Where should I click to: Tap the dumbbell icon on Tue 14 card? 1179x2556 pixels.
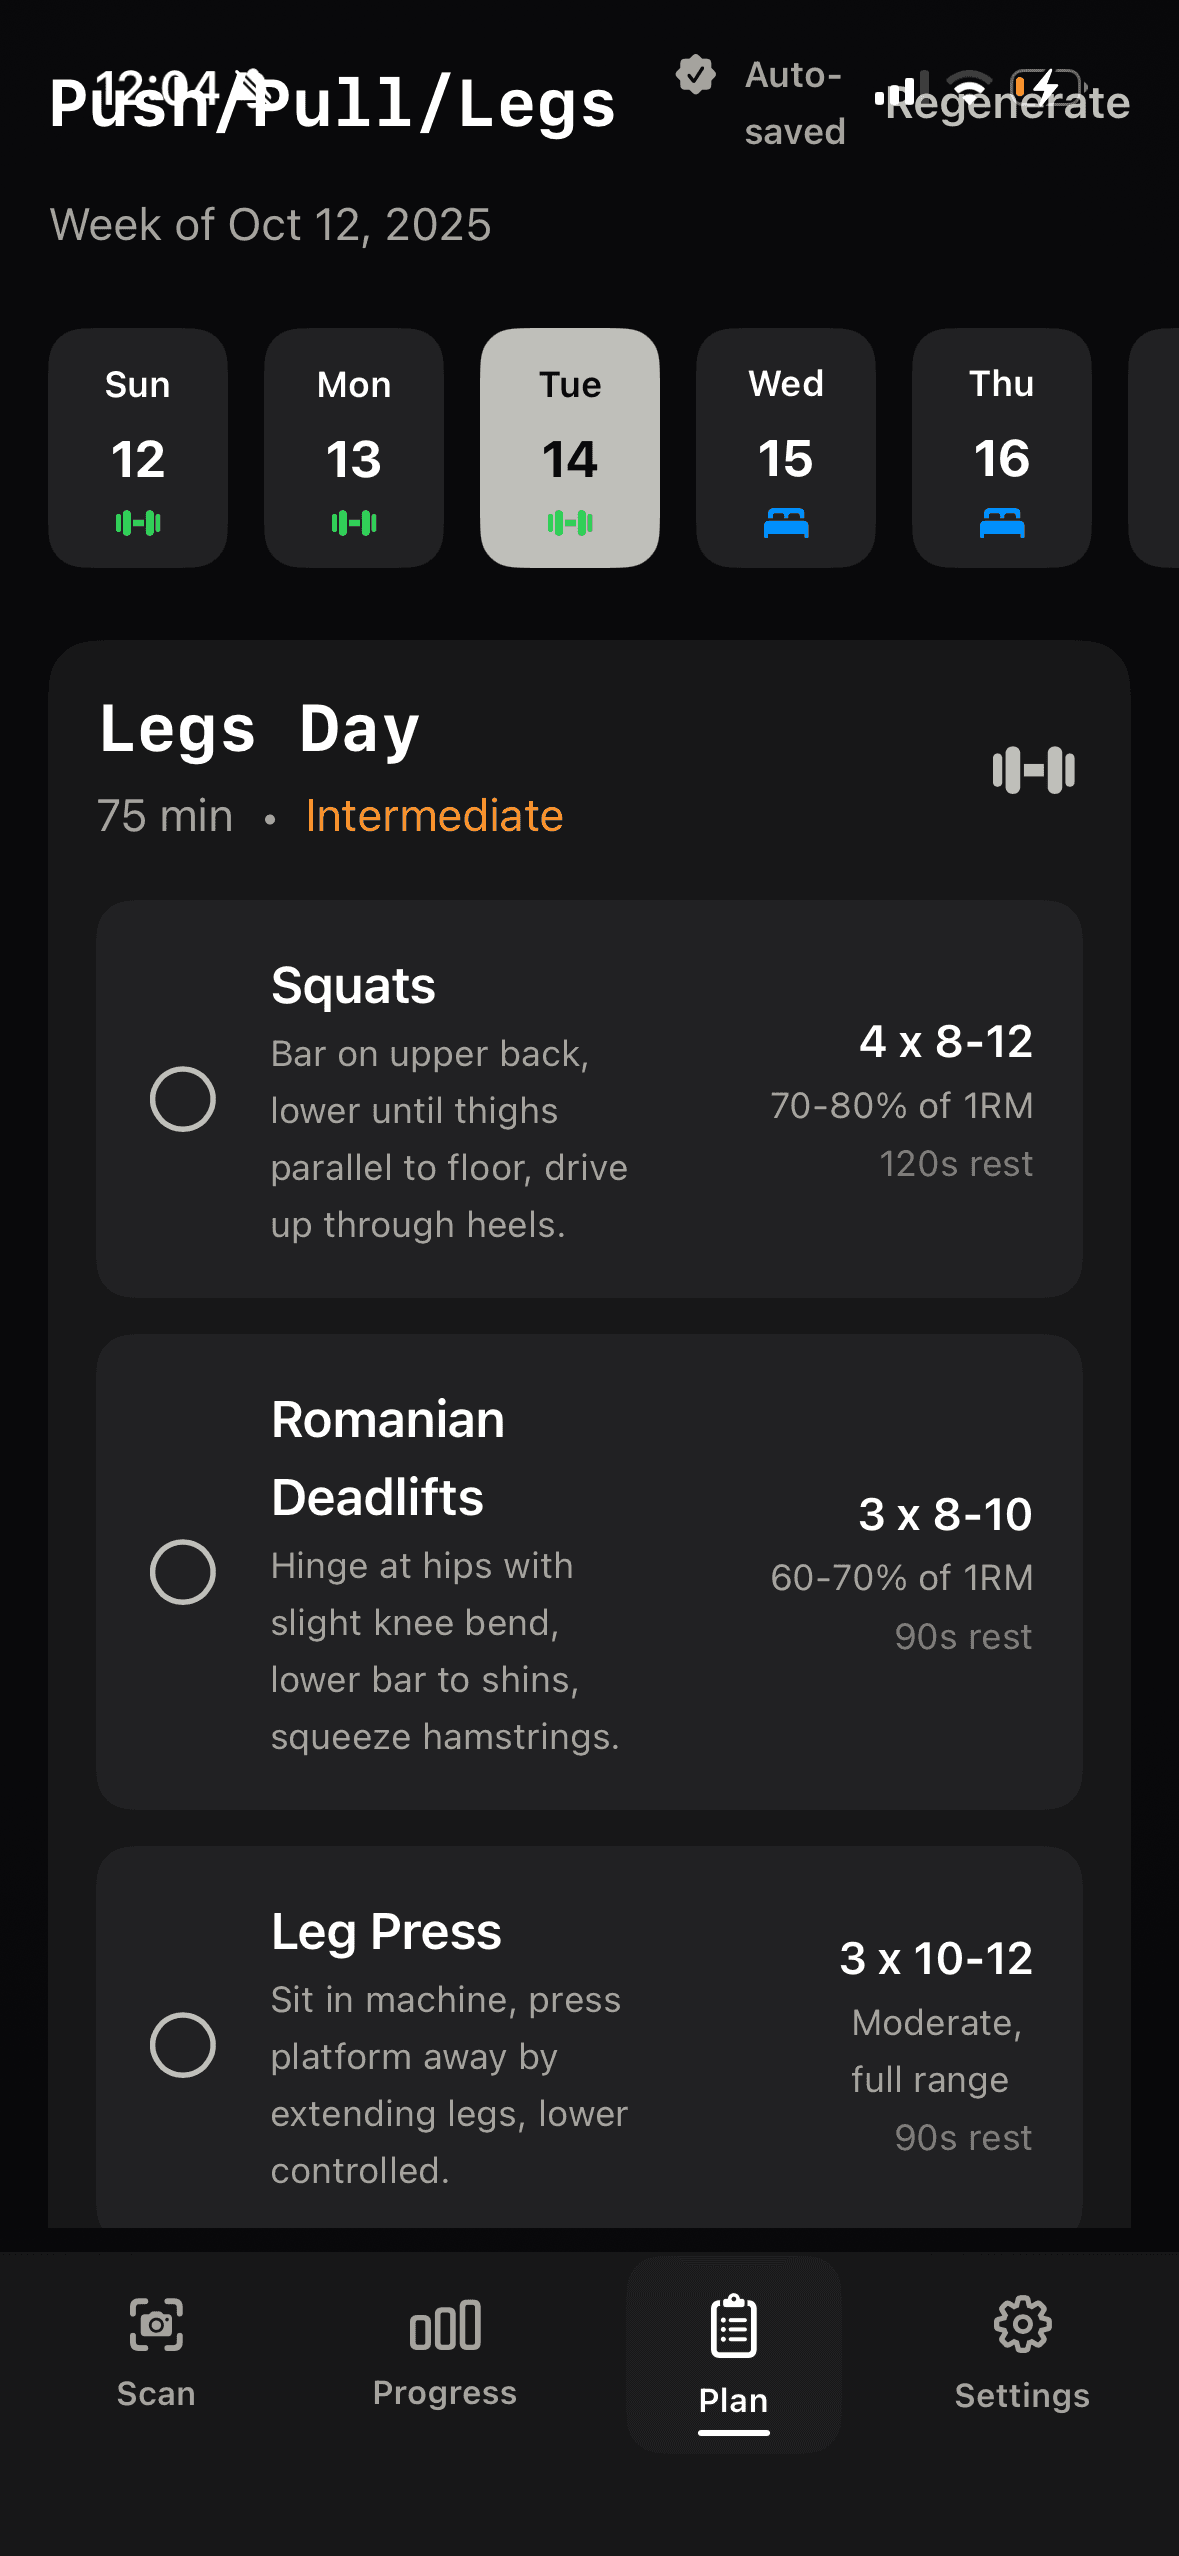569,521
